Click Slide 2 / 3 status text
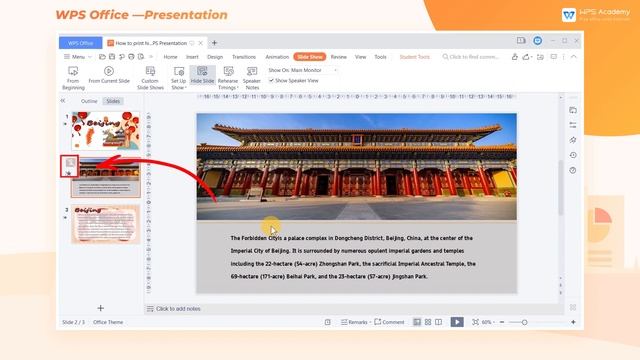 click(x=73, y=322)
